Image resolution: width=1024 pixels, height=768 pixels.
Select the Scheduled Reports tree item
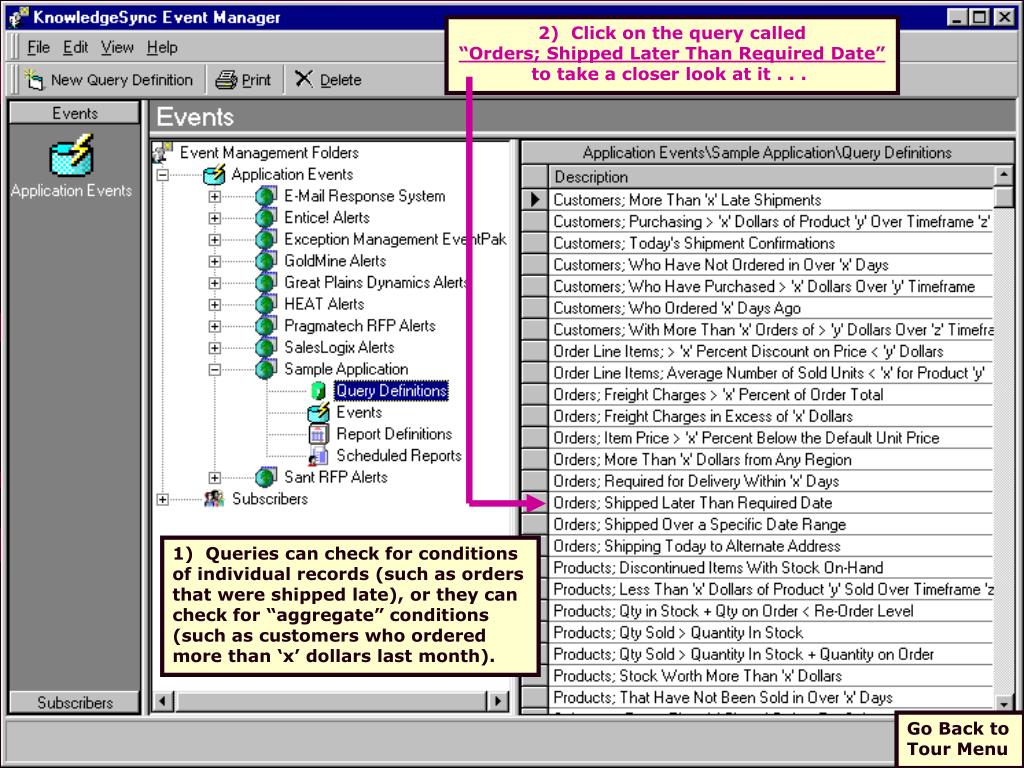(398, 456)
